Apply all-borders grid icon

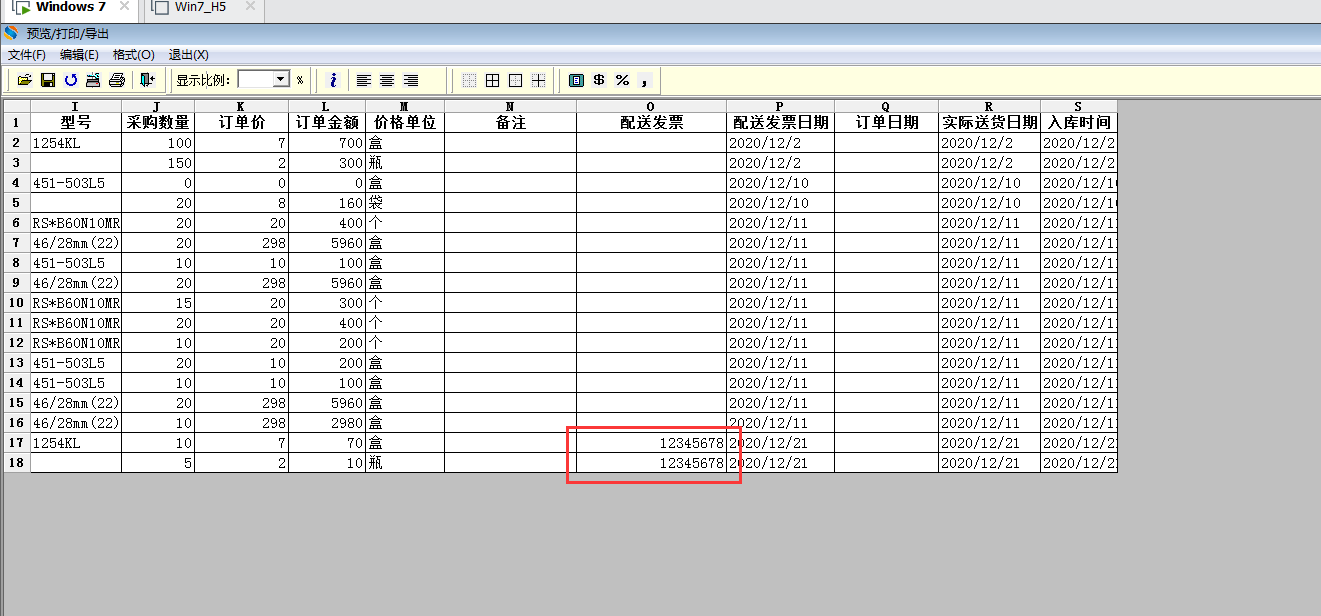492,80
